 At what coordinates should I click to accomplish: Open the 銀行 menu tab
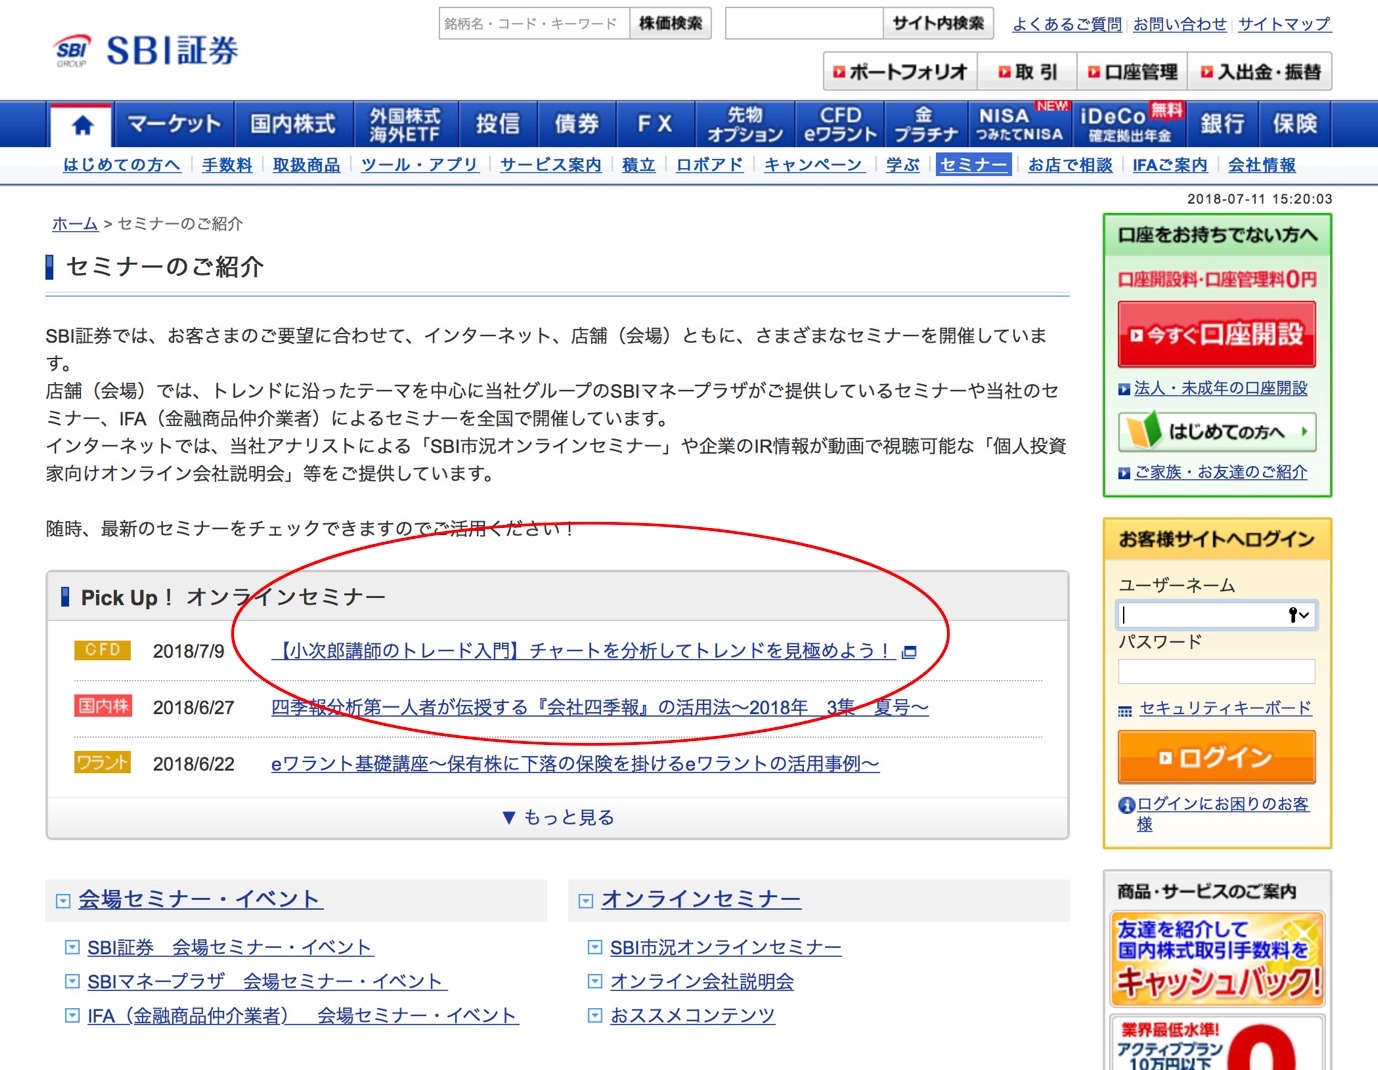click(x=1222, y=124)
